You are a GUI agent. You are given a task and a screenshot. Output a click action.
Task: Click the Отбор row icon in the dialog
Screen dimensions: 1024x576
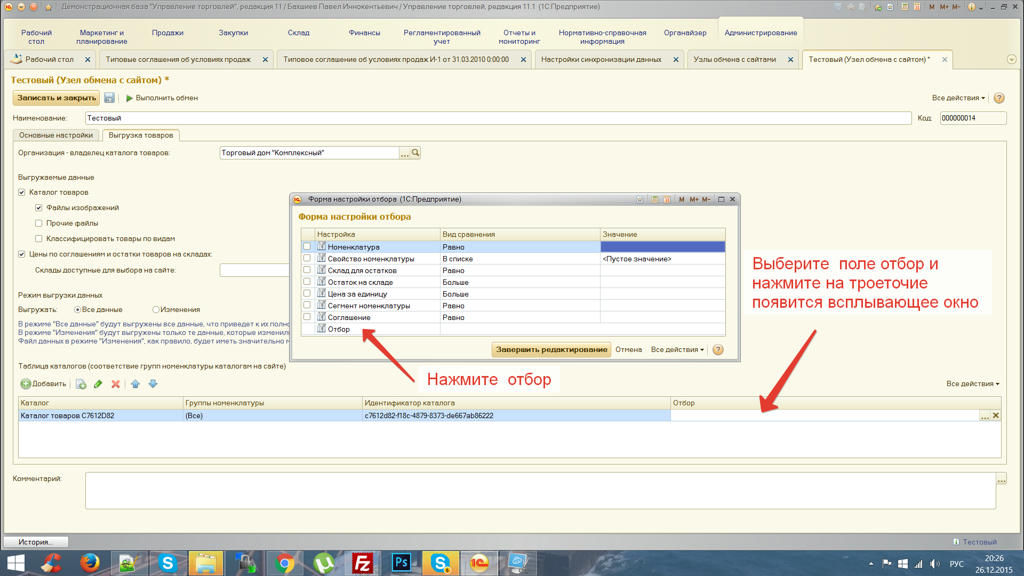[x=321, y=328]
